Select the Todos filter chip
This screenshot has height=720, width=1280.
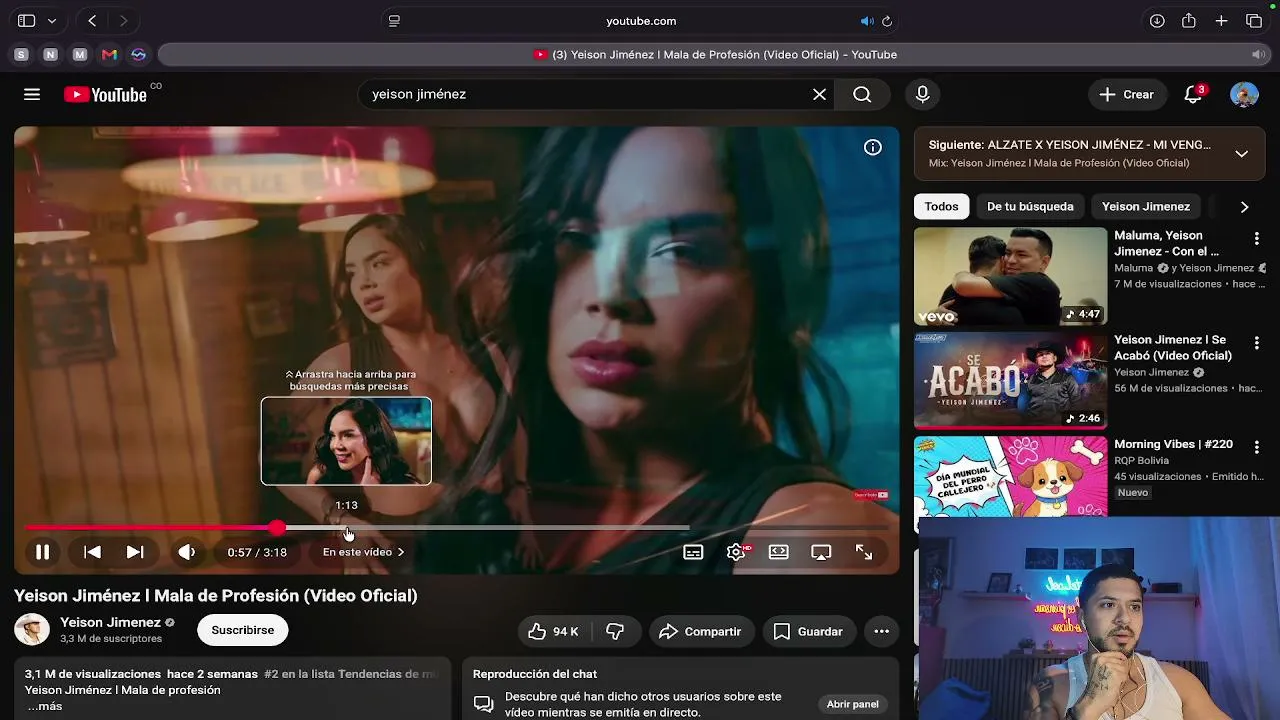coord(941,206)
